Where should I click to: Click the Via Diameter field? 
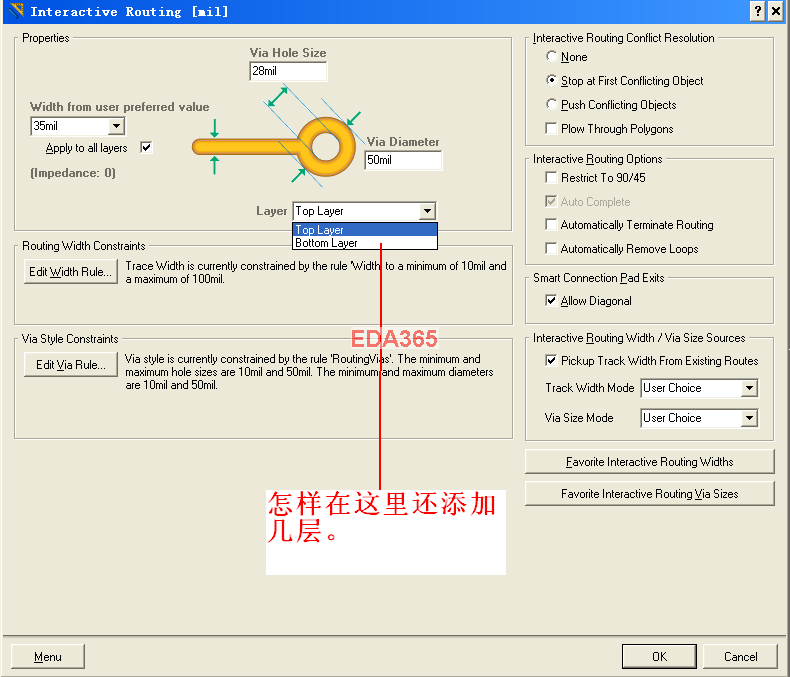(x=403, y=160)
